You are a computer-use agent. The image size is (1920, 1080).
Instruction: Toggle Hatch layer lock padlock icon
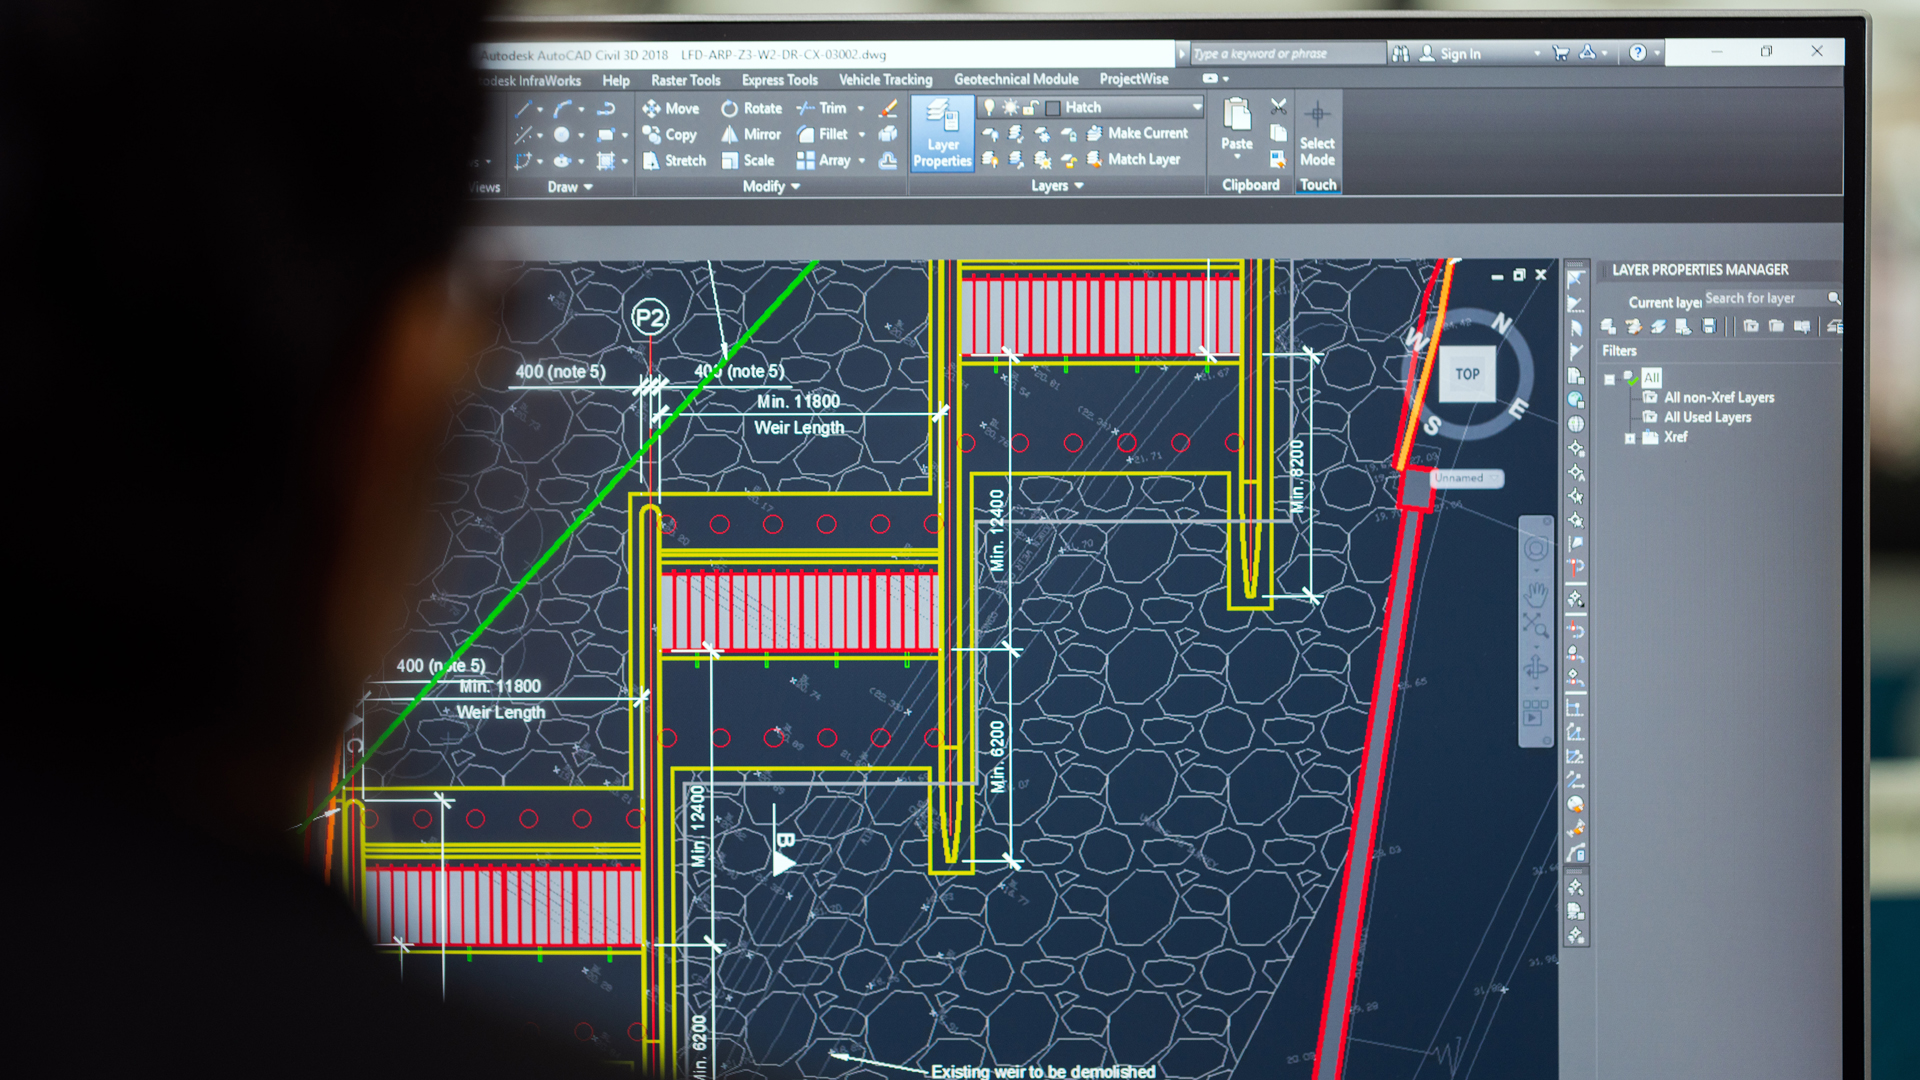click(1030, 107)
